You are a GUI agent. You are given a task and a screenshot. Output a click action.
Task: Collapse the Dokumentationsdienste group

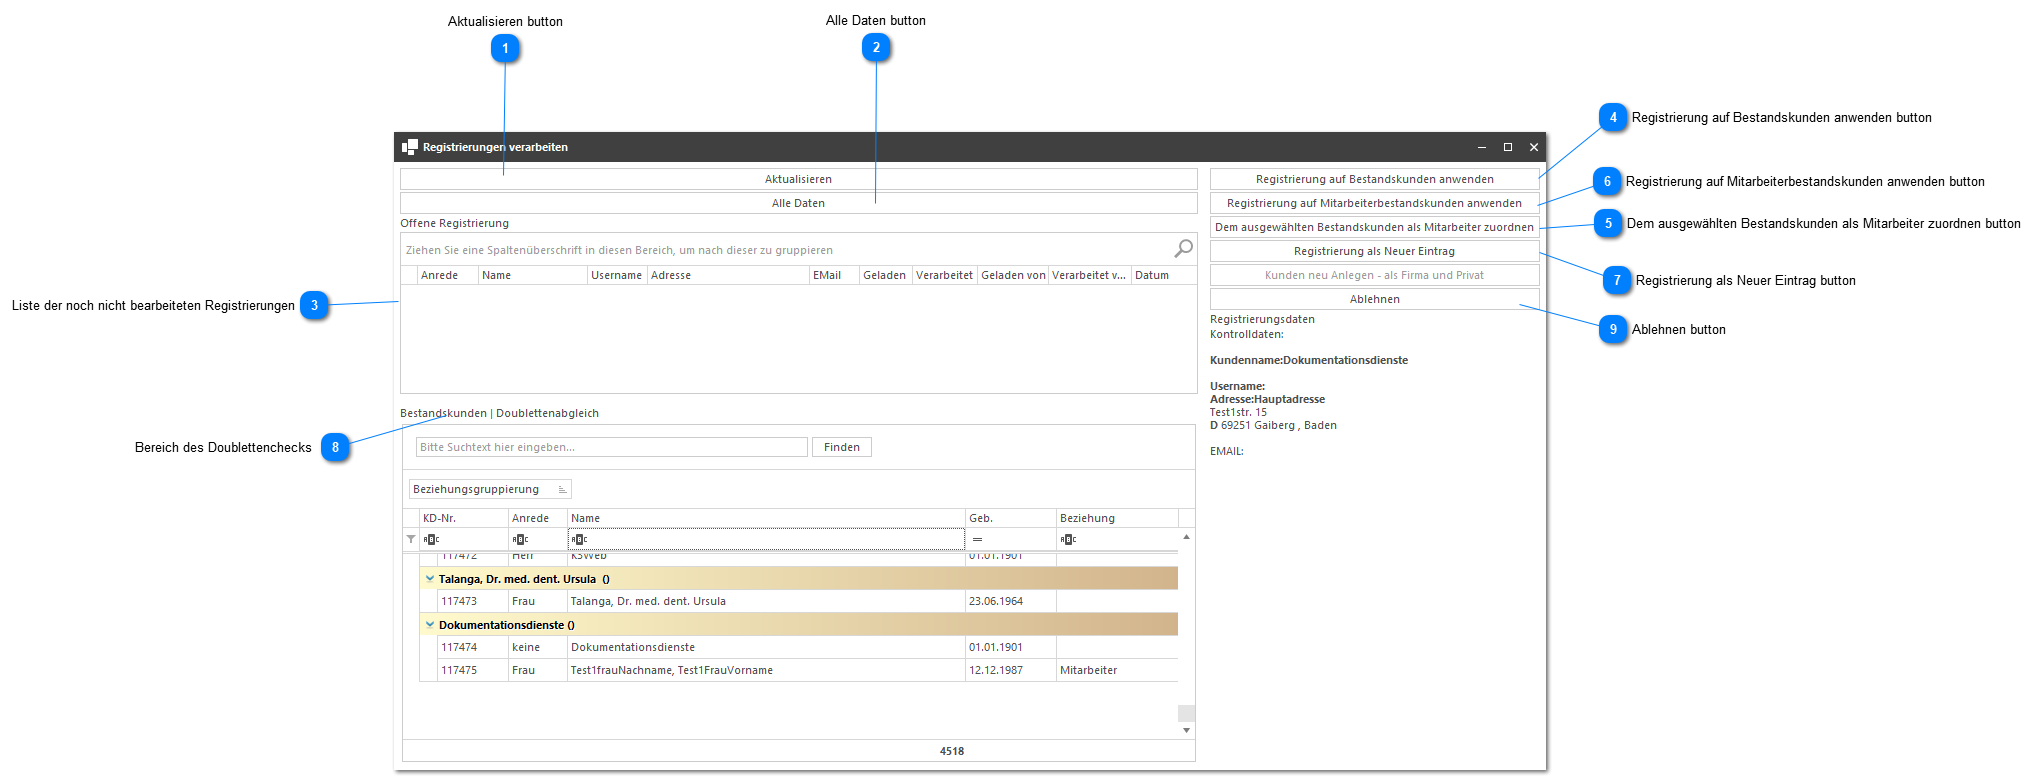click(x=430, y=624)
